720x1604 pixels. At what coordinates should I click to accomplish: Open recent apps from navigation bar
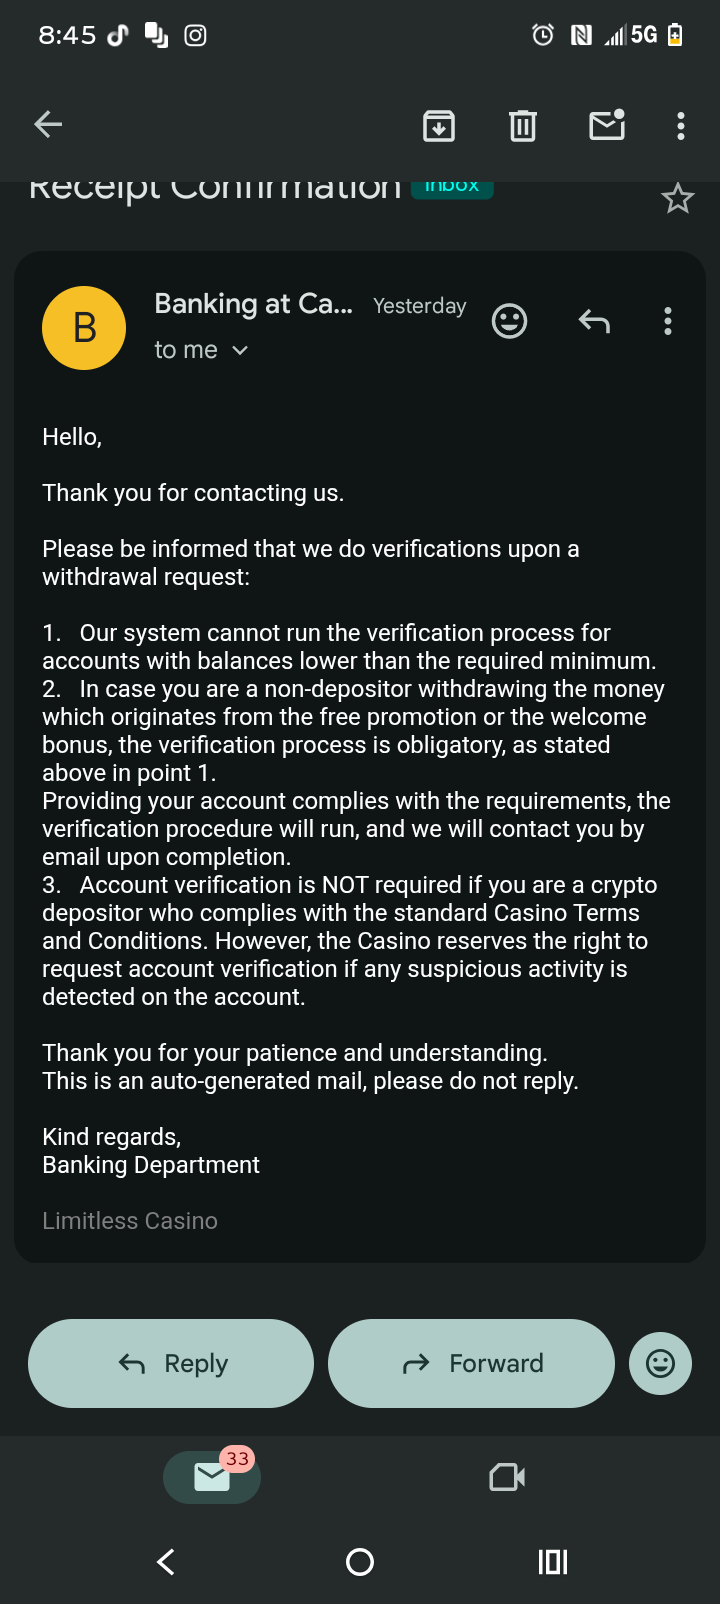click(x=553, y=1562)
